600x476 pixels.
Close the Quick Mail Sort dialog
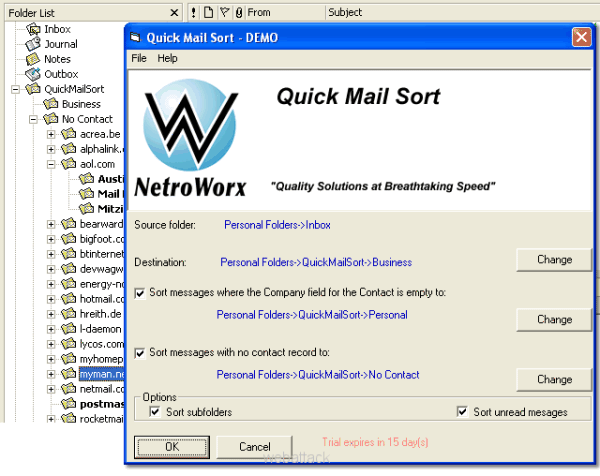pos(581,37)
